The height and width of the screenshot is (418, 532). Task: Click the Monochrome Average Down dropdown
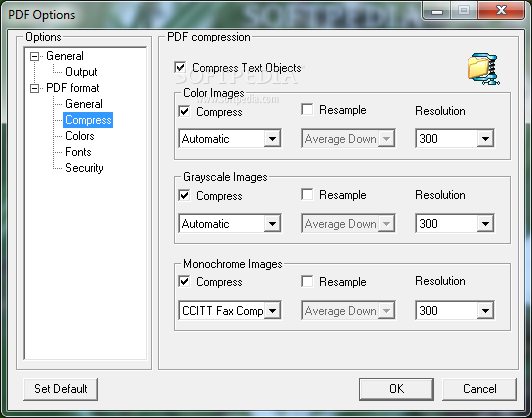[348, 310]
